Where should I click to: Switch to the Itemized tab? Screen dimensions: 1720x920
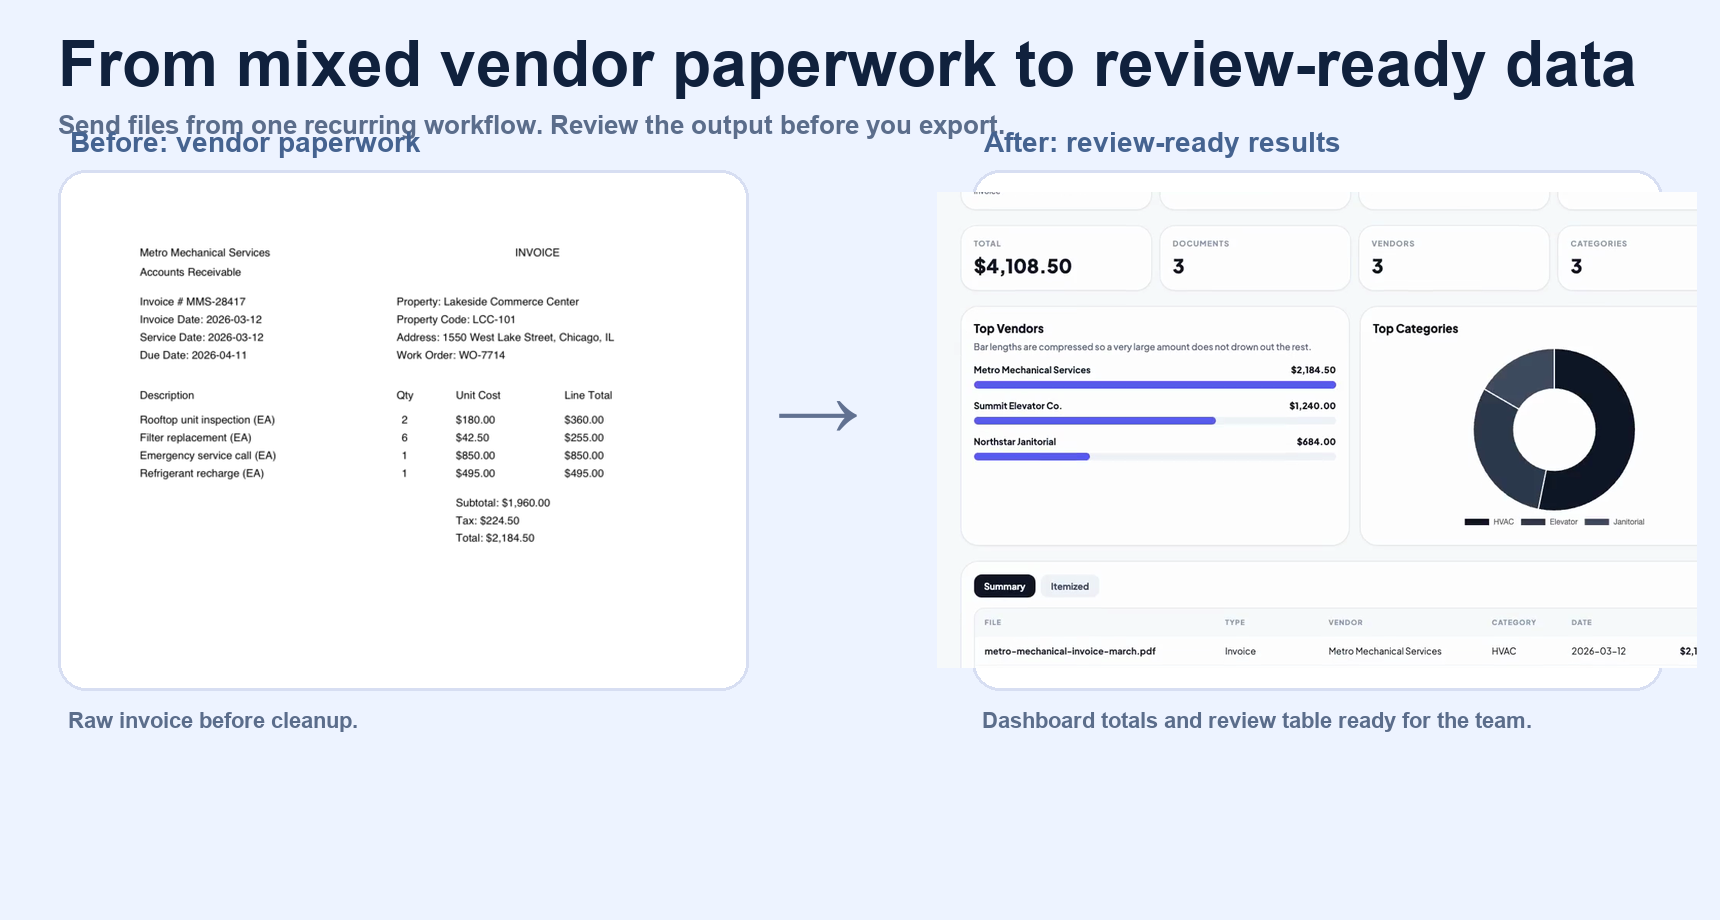(1069, 587)
